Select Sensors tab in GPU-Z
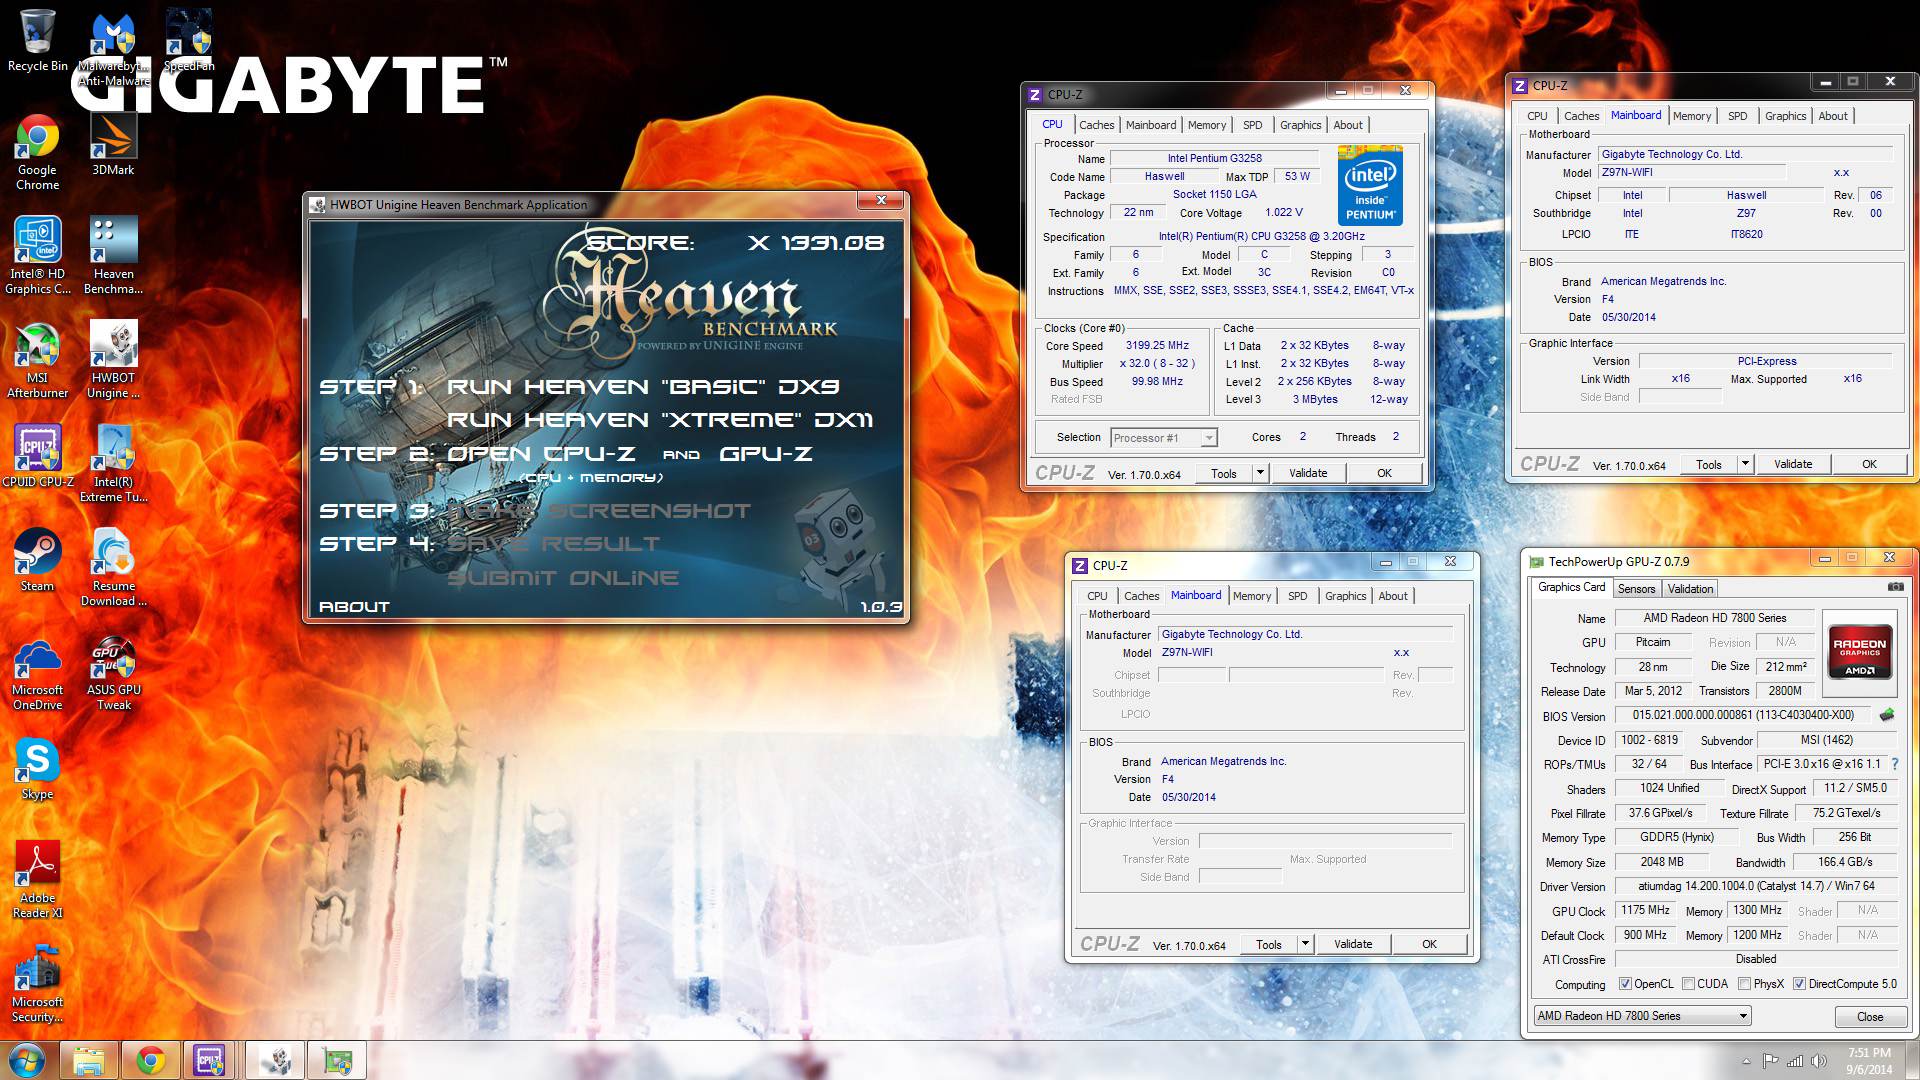 click(x=1636, y=589)
